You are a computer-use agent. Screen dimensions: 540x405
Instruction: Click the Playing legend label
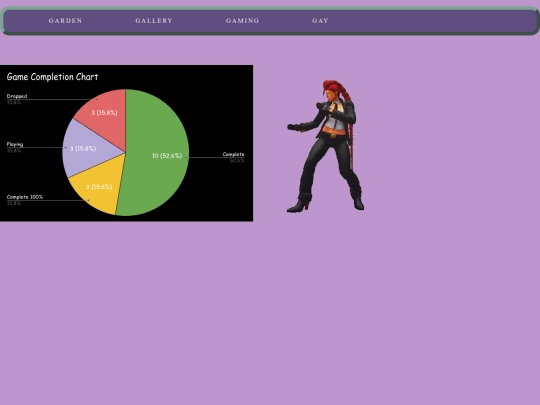pos(15,144)
